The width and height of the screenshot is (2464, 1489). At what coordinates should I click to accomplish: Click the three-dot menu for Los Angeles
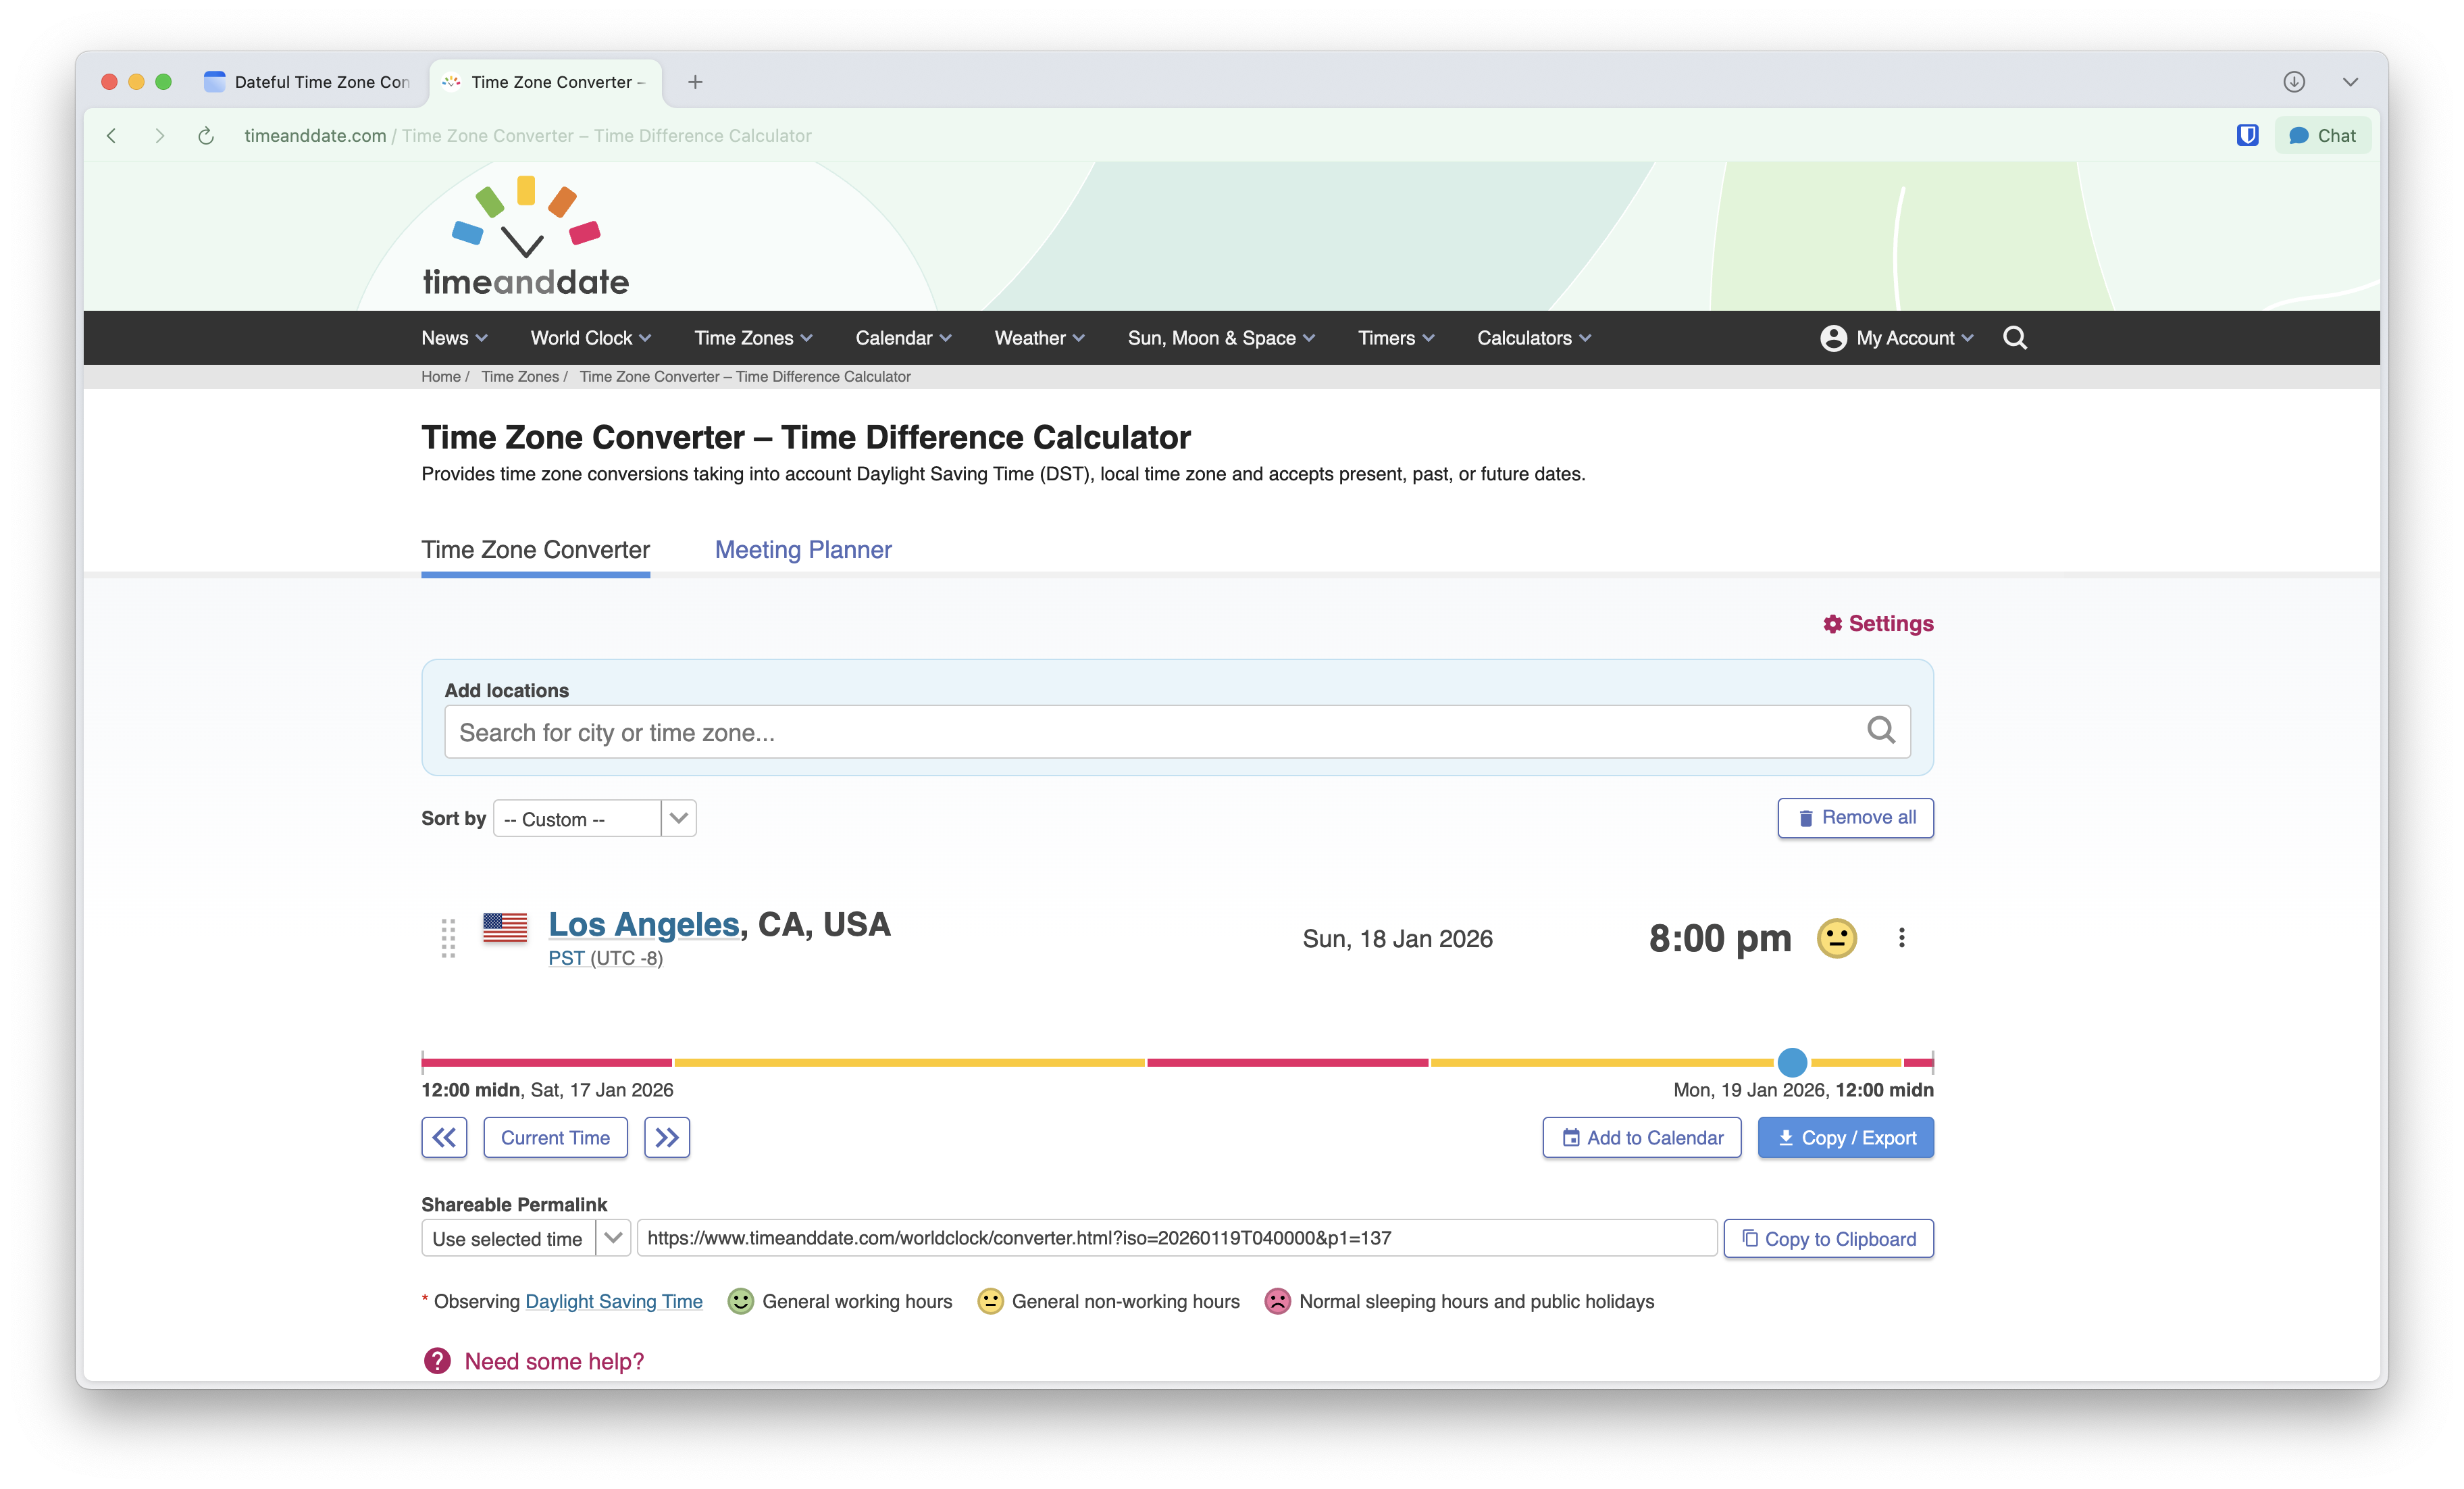[x=1901, y=938]
